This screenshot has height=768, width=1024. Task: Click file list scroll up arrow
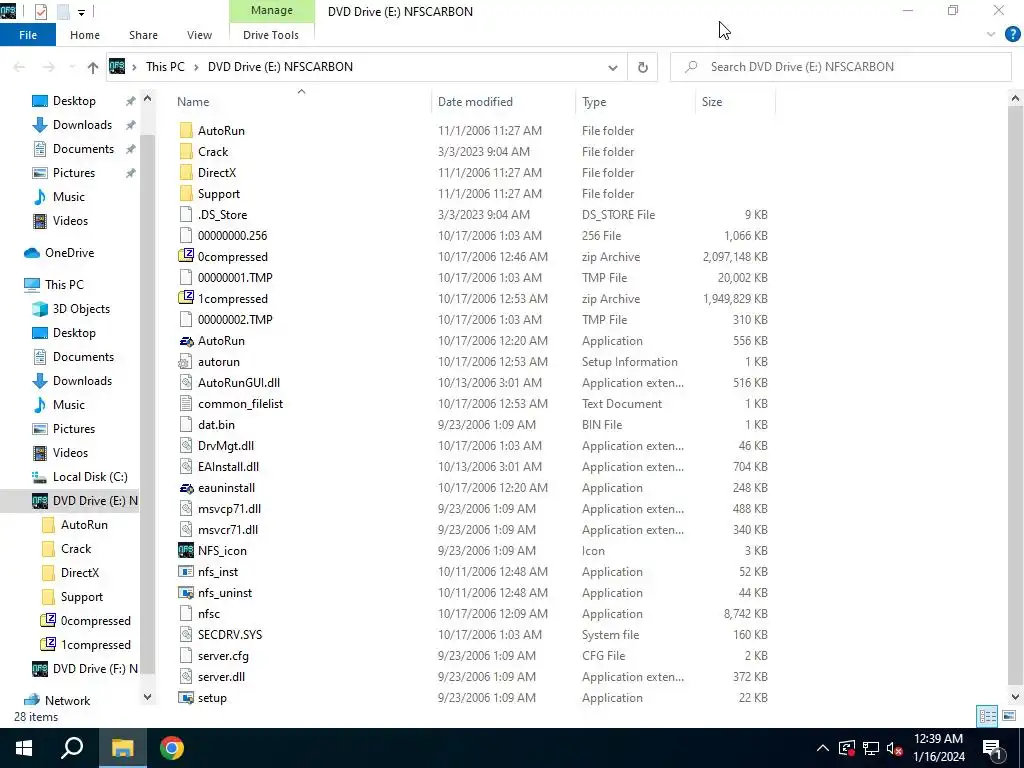pyautogui.click(x=1015, y=99)
